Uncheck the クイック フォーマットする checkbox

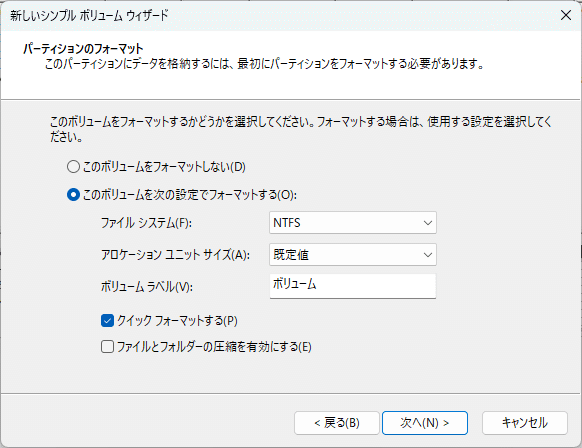(x=107, y=320)
